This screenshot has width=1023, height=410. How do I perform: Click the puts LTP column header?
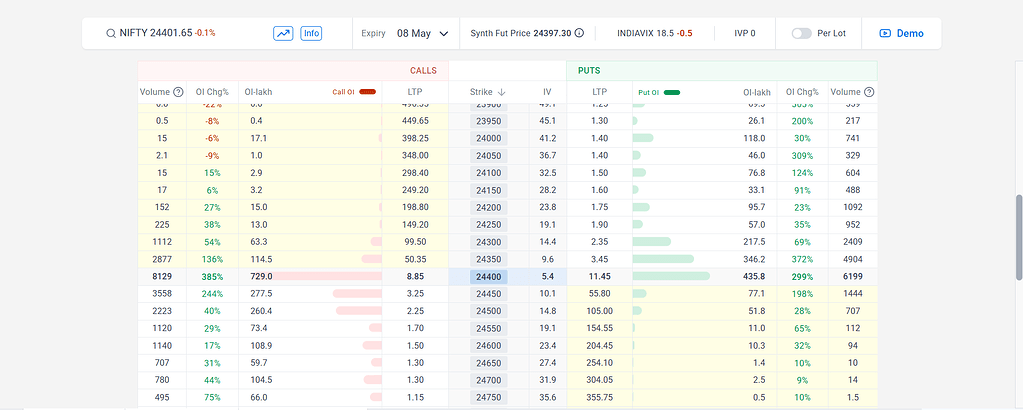600,92
